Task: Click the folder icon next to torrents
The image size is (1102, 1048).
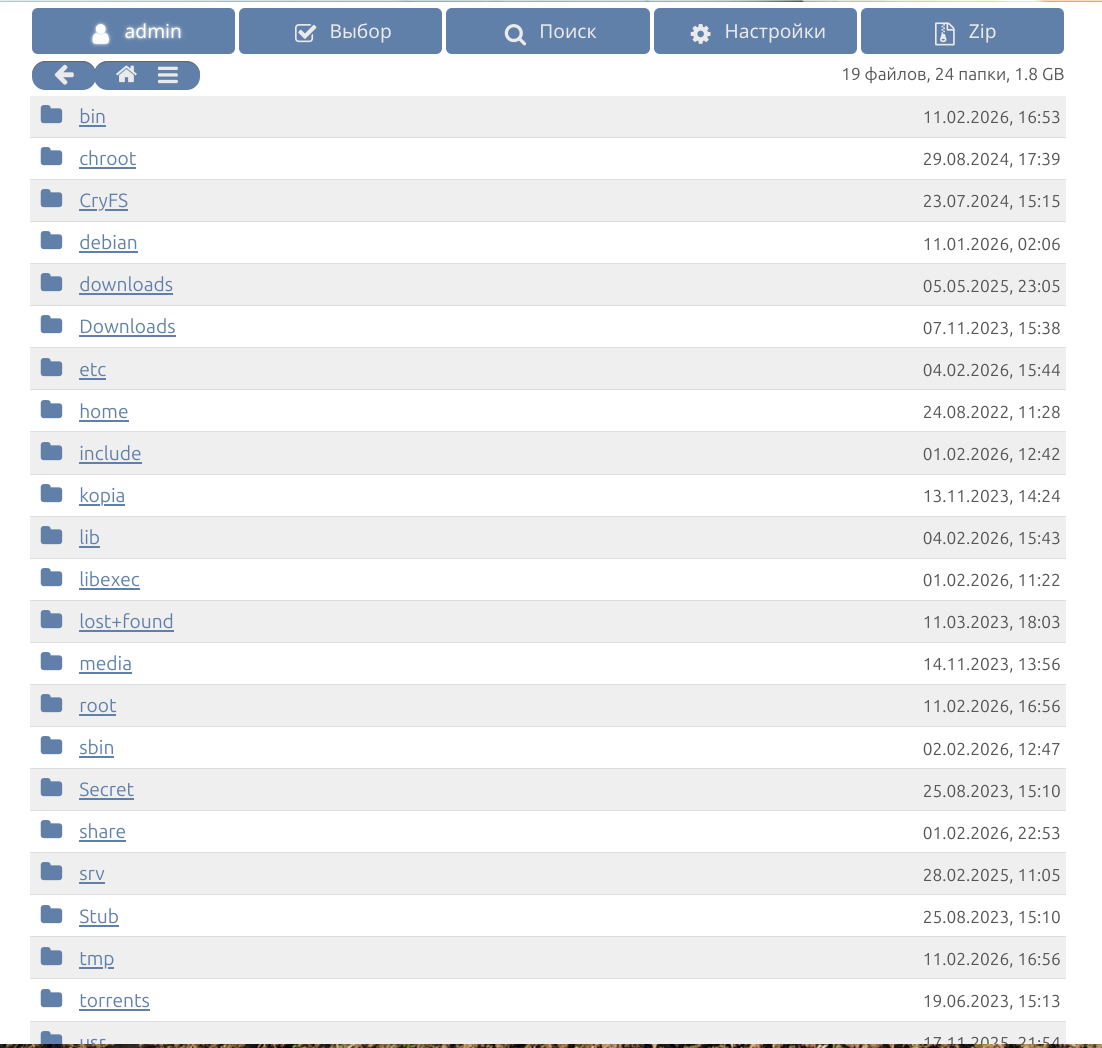Action: [x=52, y=1000]
